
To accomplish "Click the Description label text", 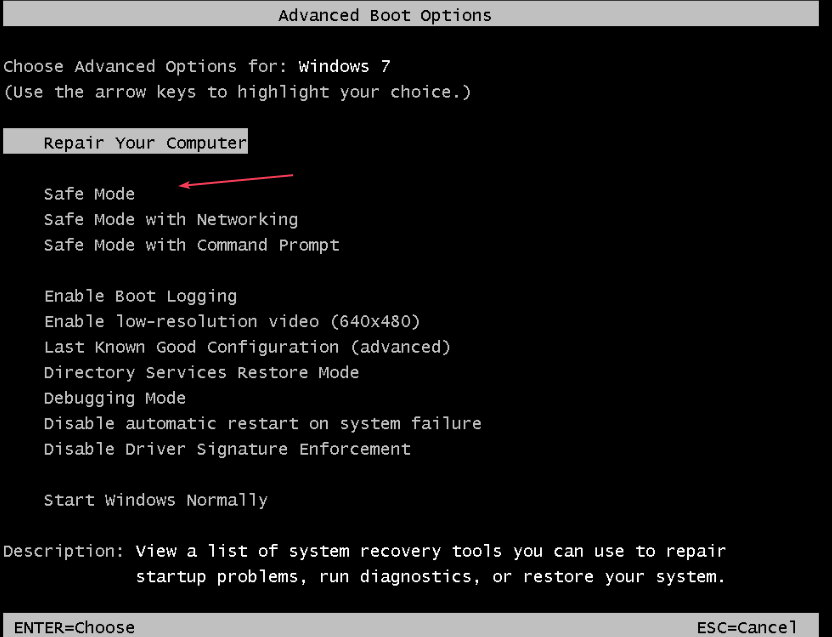I will coord(63,551).
